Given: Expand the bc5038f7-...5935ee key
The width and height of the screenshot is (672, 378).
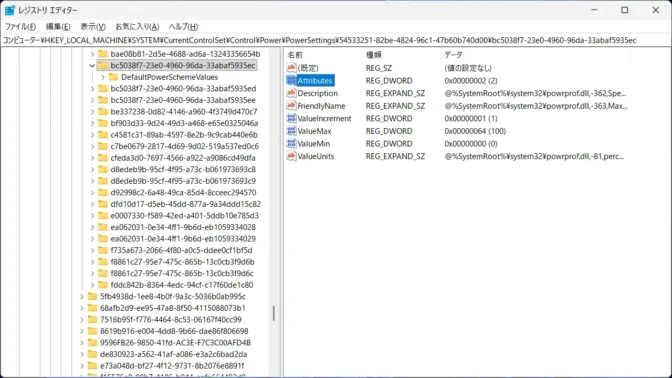Looking at the screenshot, I should tap(92, 100).
